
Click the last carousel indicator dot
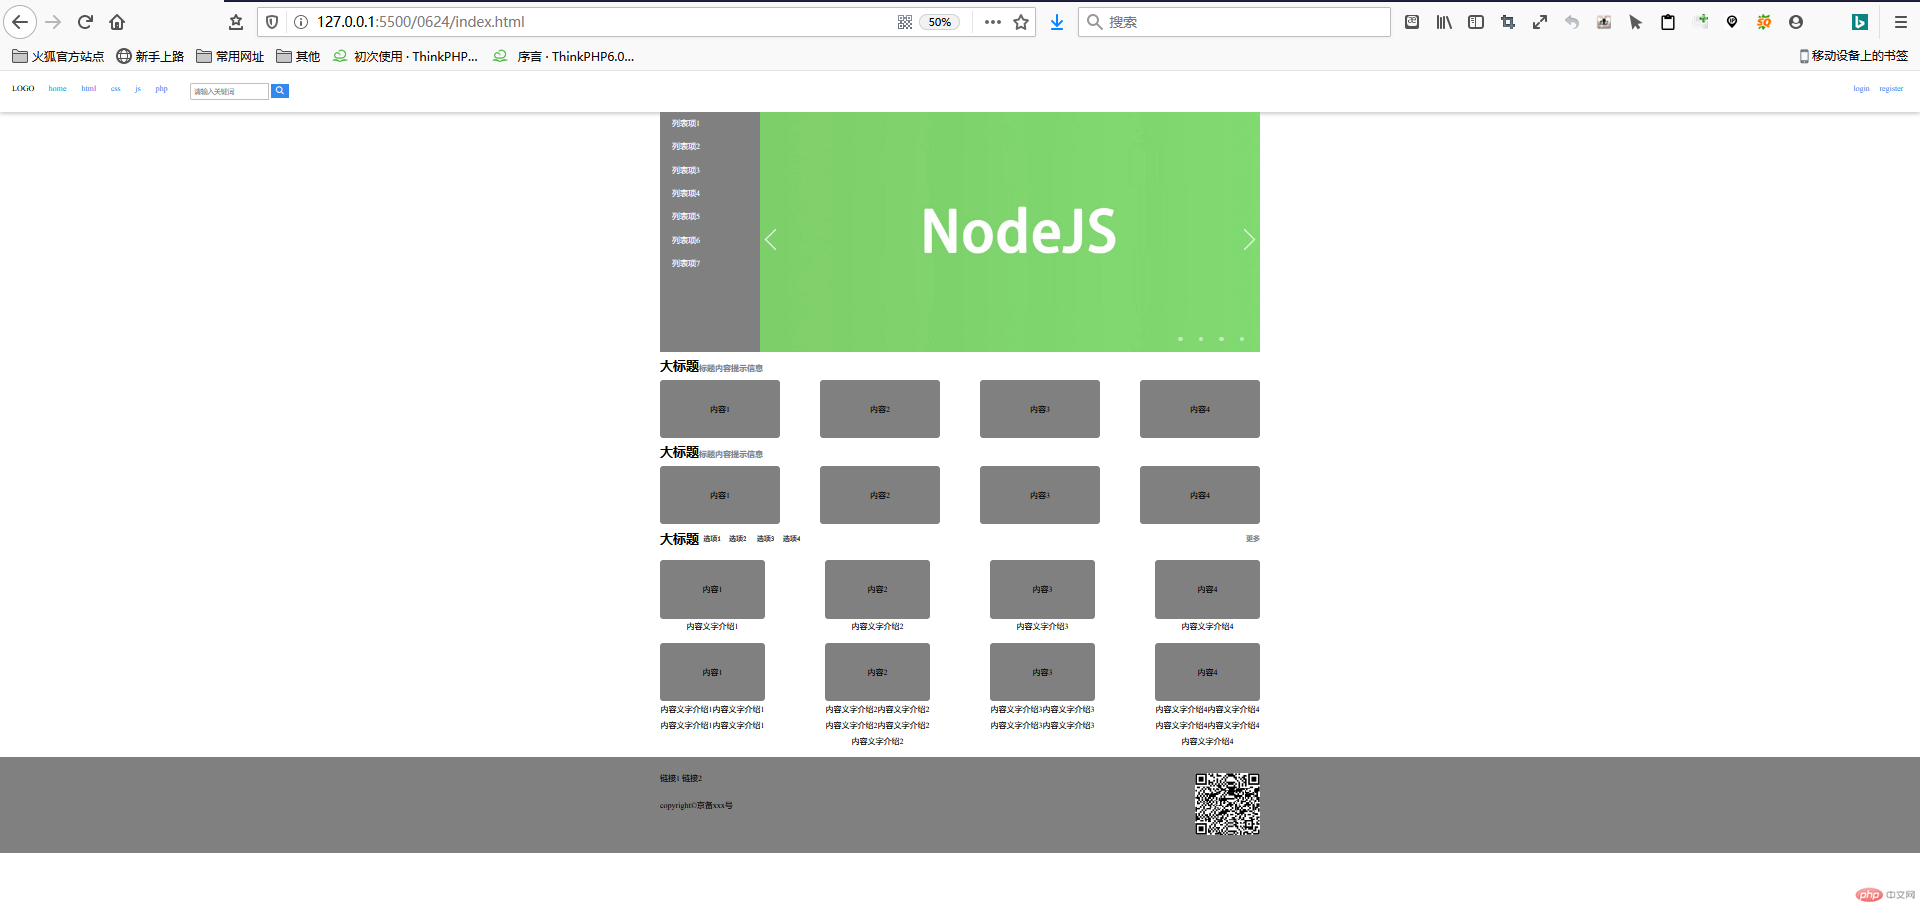click(1242, 339)
